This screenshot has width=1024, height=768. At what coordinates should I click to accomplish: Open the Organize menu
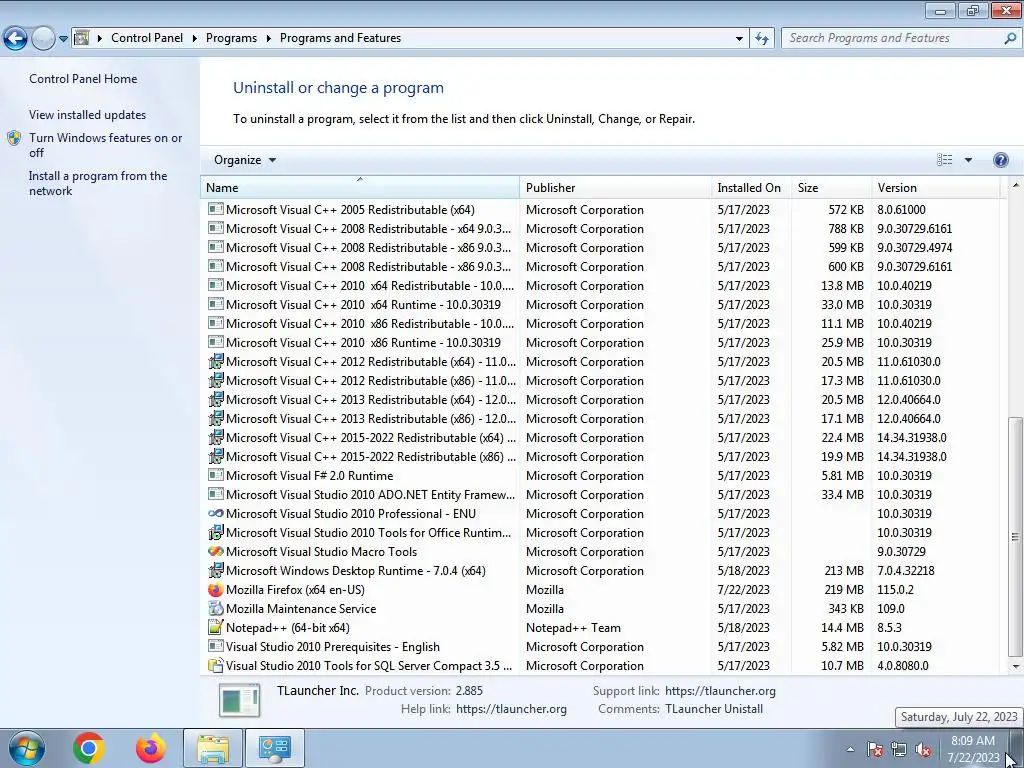[245, 160]
